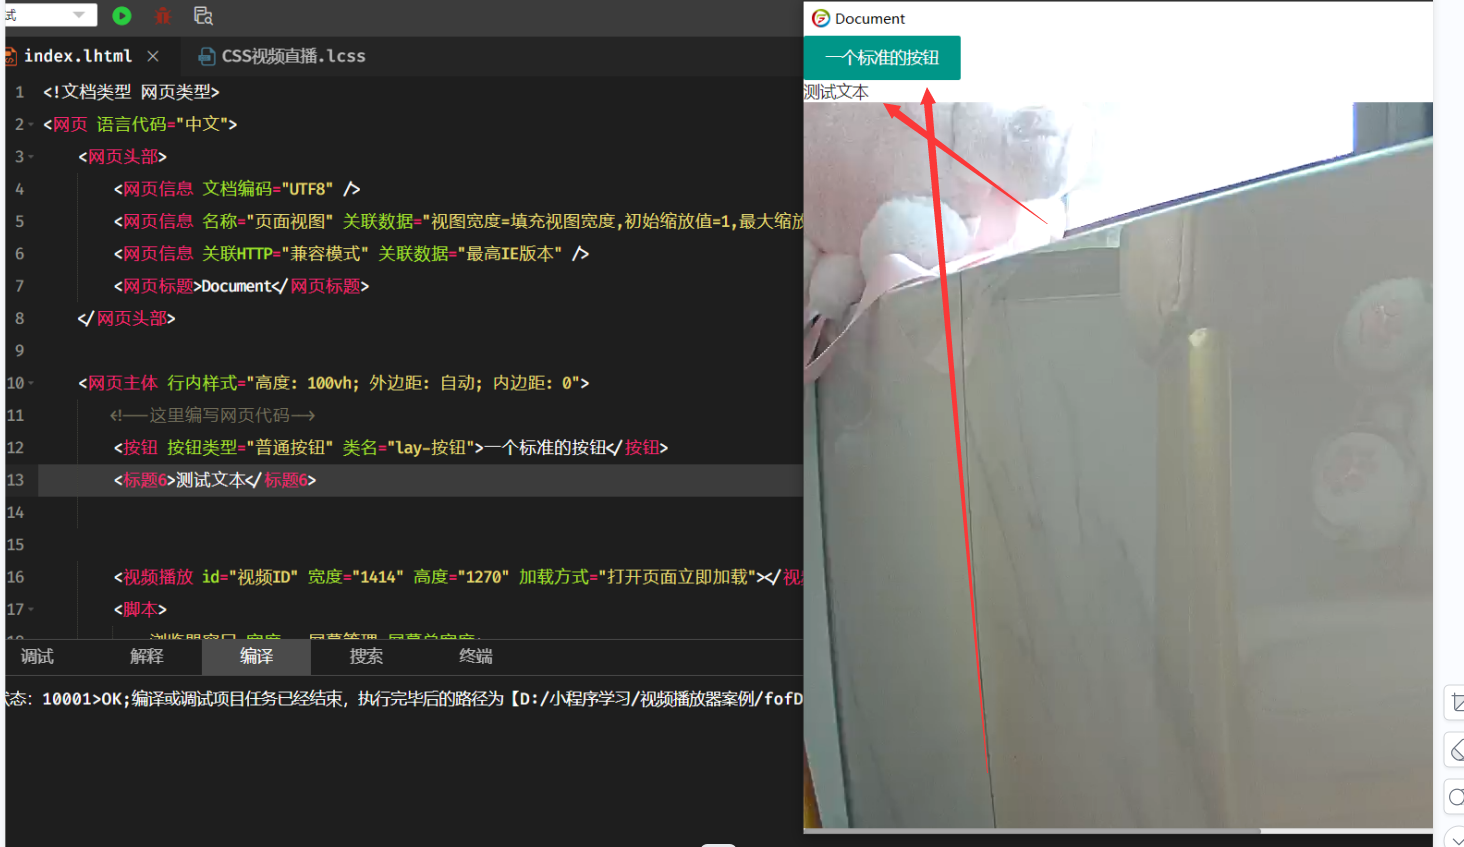This screenshot has height=847, width=1464.
Task: Open the mode dropdown in the toolbar
Action: pyautogui.click(x=50, y=15)
